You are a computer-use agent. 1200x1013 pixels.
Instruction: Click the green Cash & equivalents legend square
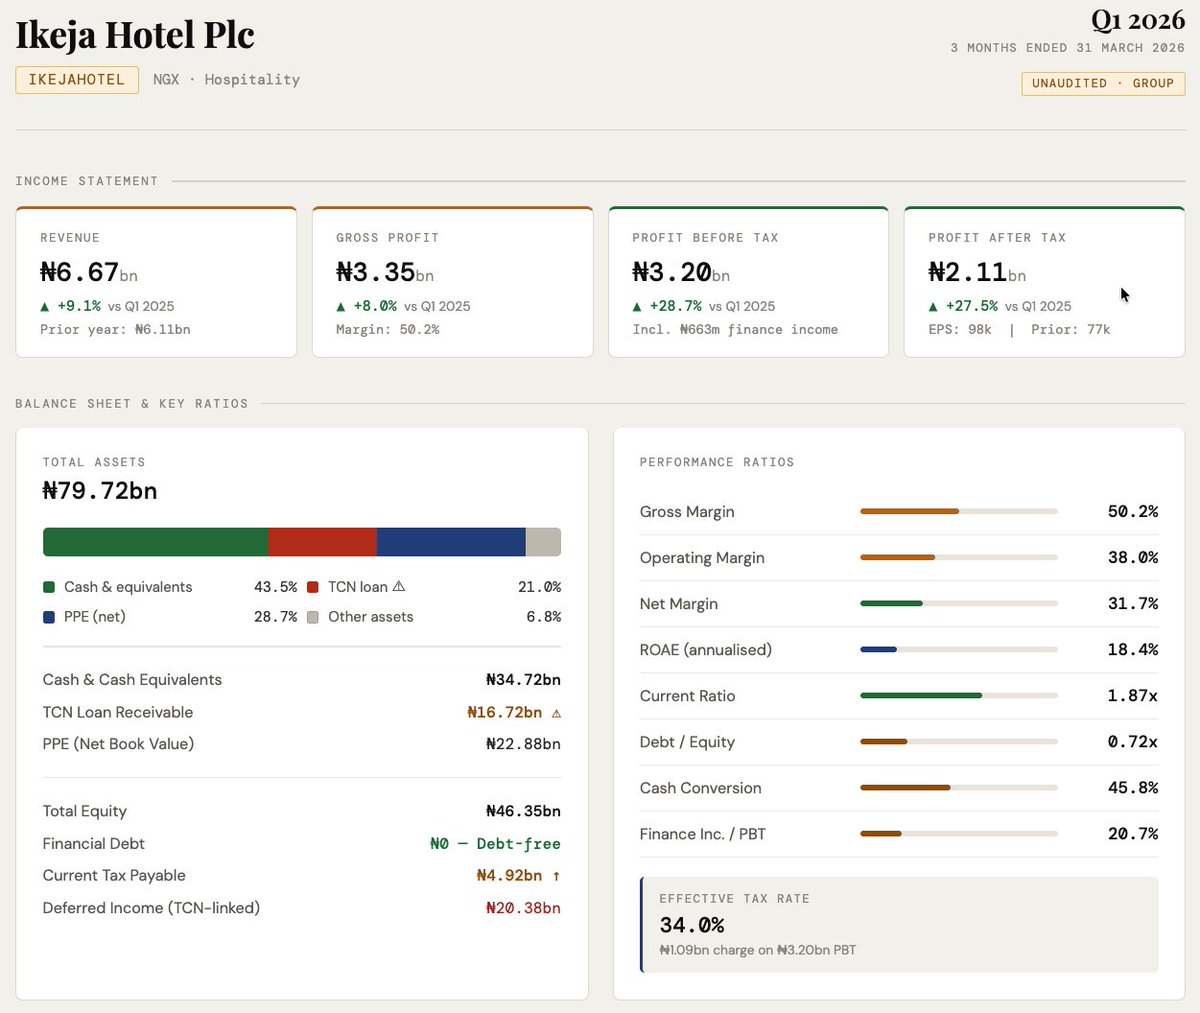49,587
